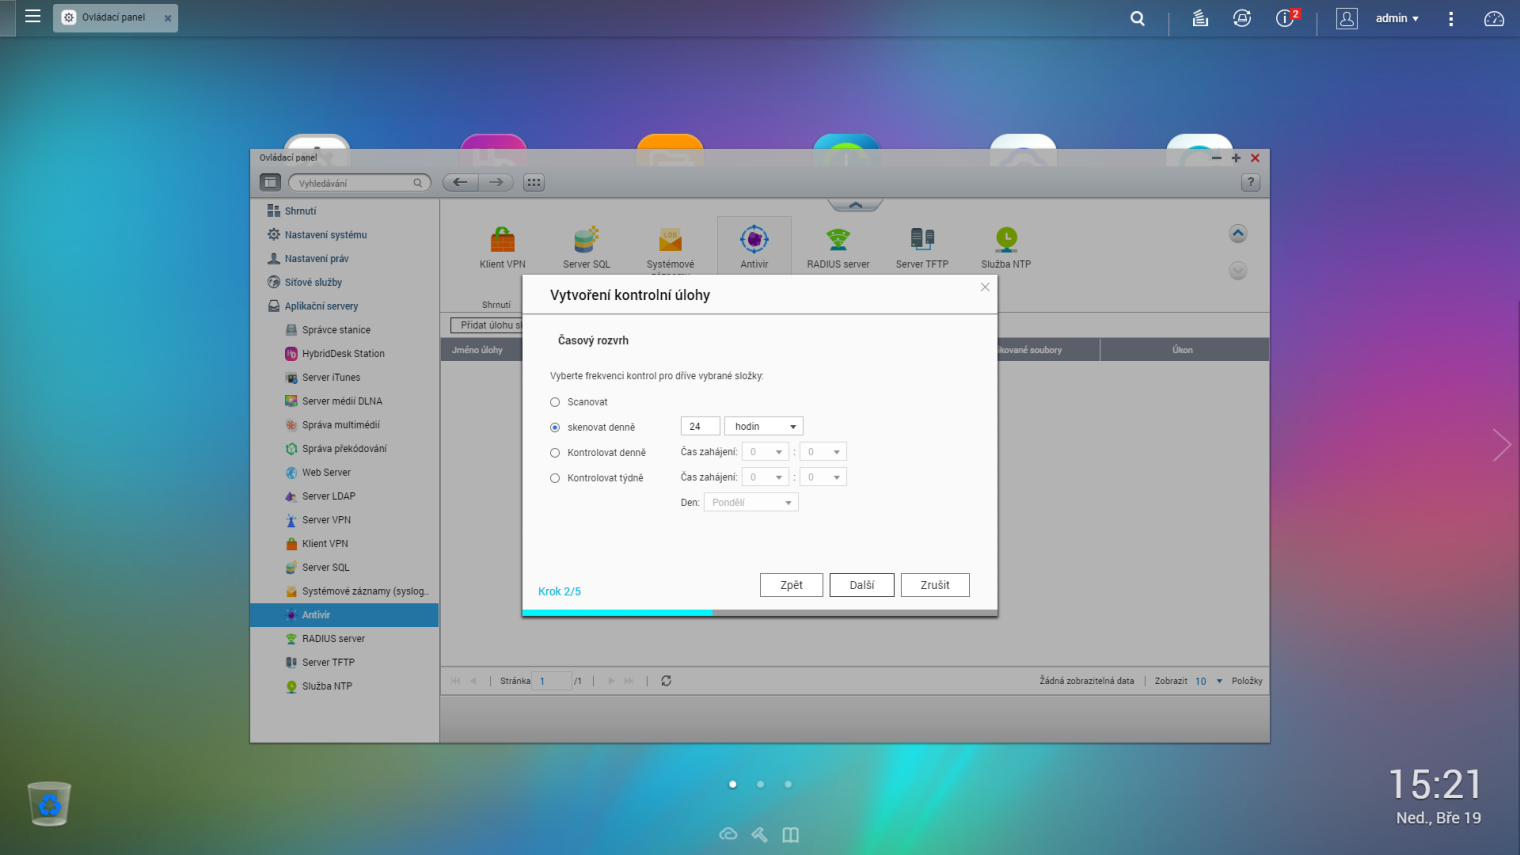The height and width of the screenshot is (855, 1520).
Task: Open the admin user dropdown menu
Action: pos(1396,18)
